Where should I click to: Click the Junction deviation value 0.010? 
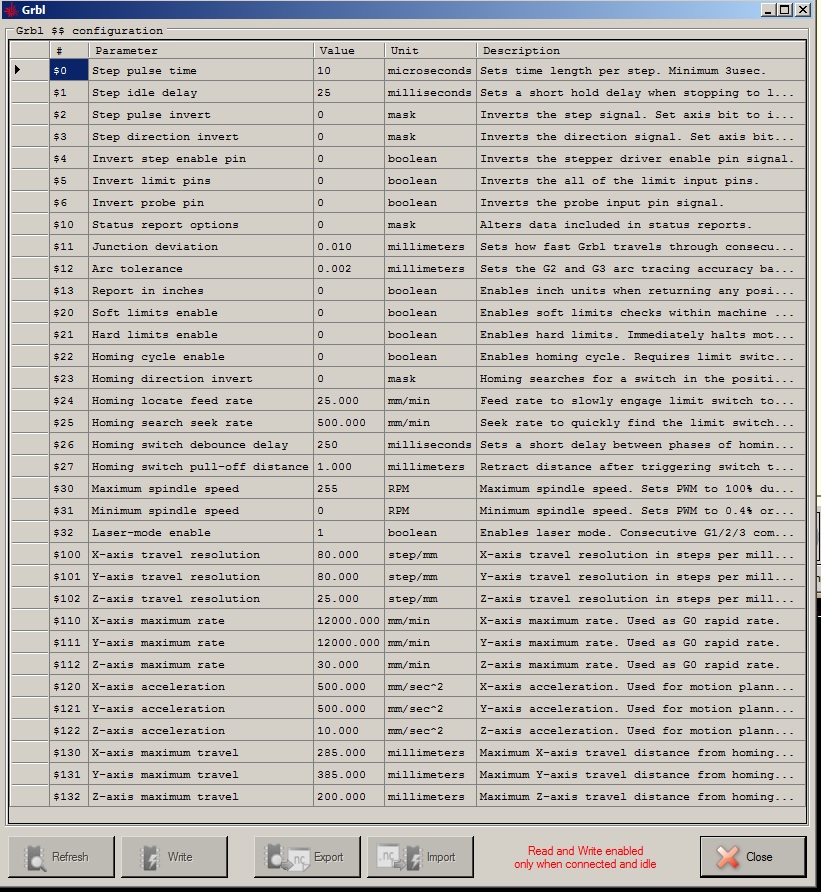[x=349, y=246]
